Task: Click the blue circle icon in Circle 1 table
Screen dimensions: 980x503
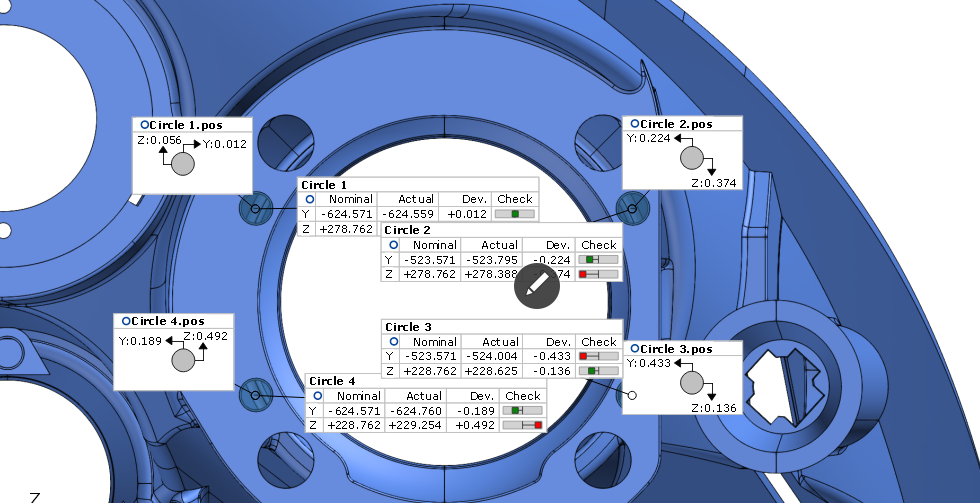Action: (309, 199)
